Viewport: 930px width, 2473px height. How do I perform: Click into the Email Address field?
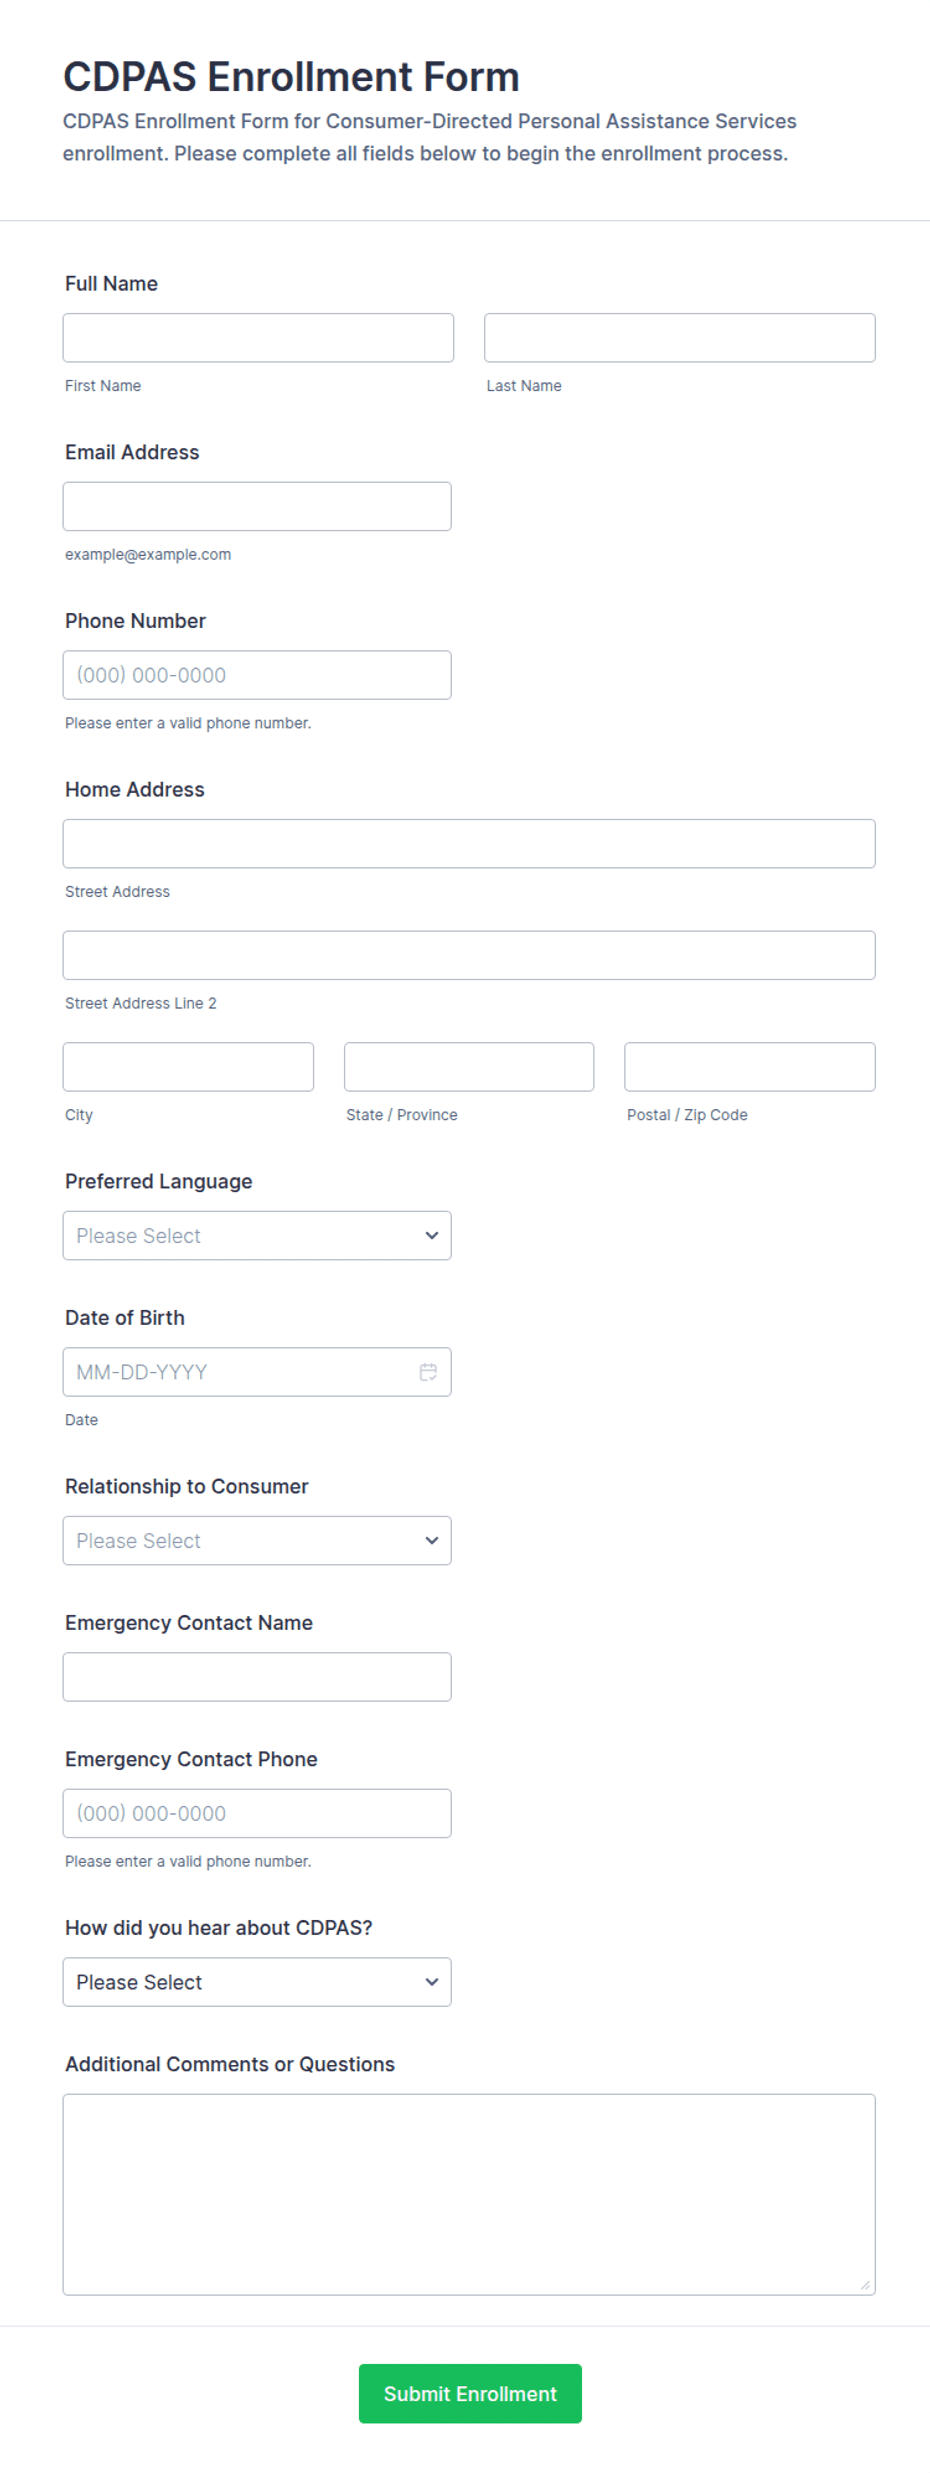pos(257,507)
